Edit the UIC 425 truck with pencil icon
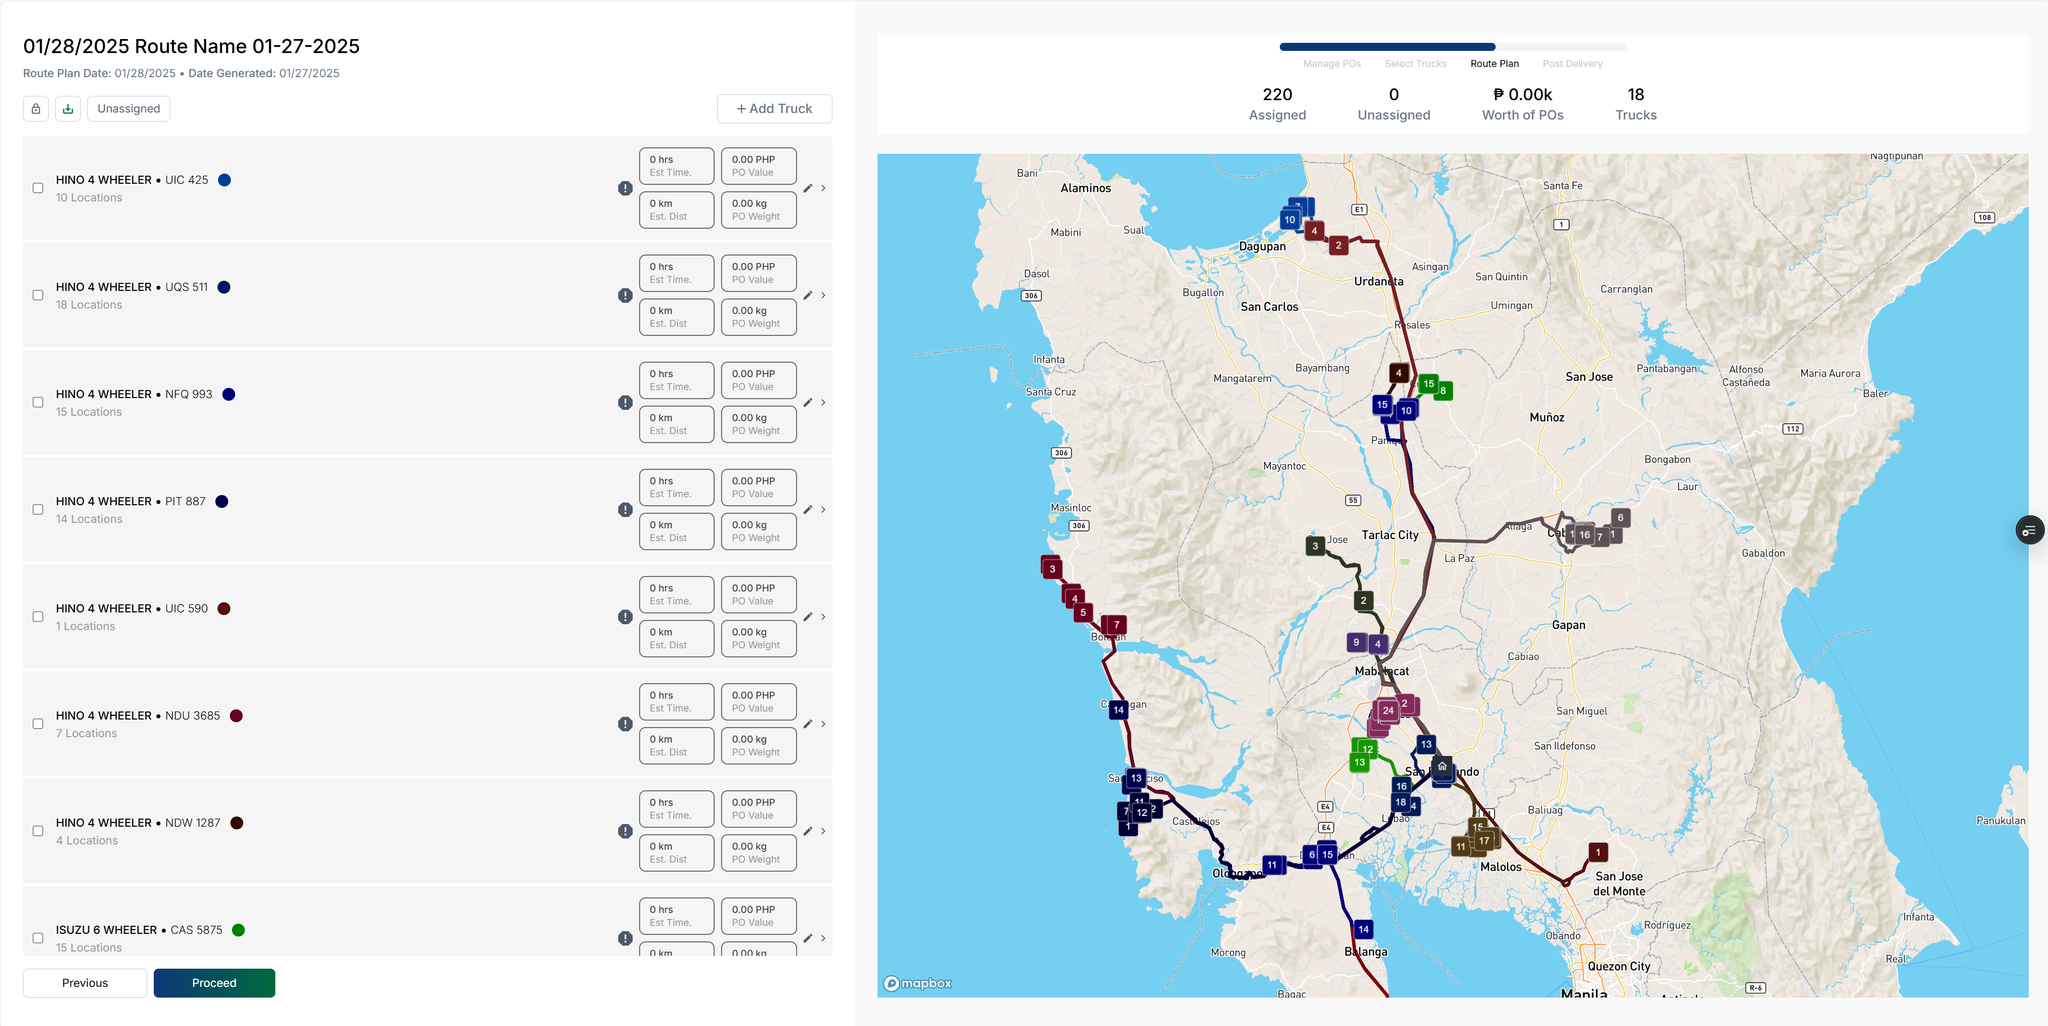 [x=808, y=188]
